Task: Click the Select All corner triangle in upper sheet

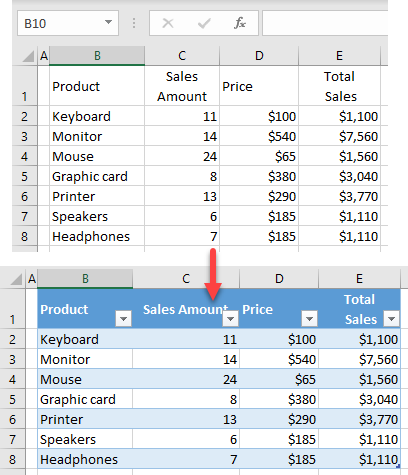Action: (28, 56)
